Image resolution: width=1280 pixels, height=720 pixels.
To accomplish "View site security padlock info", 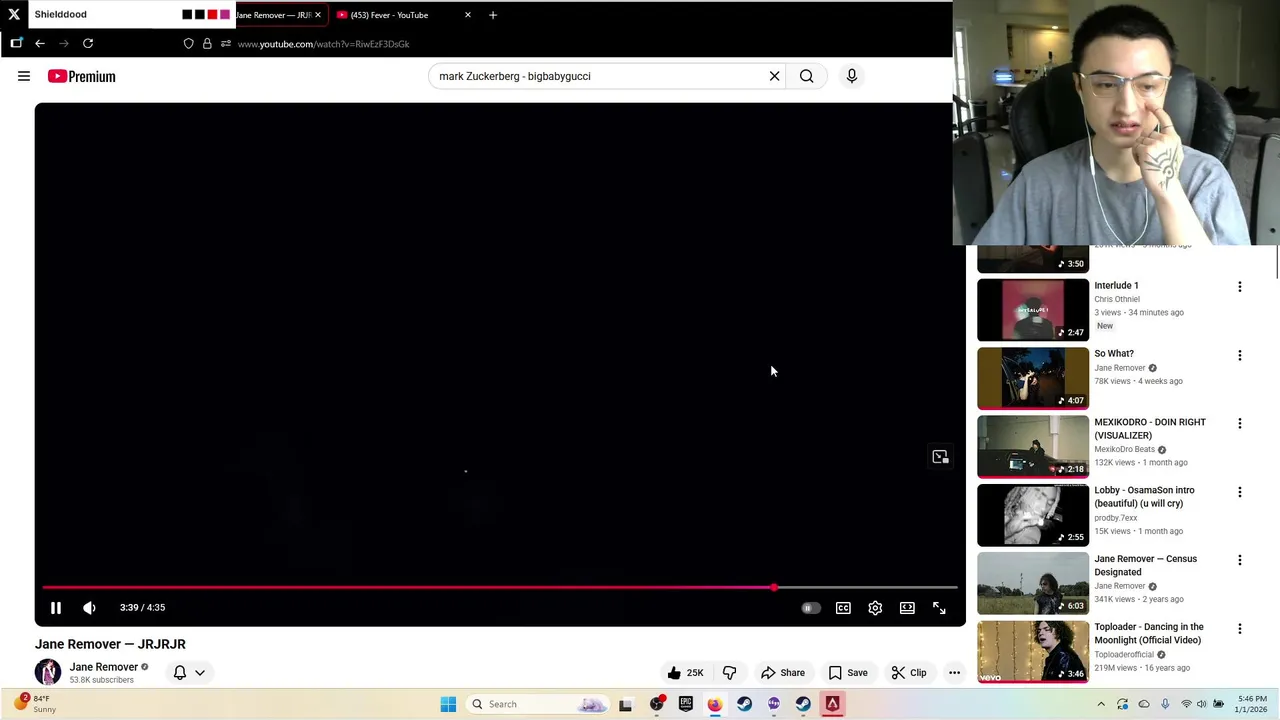I will pos(207,44).
